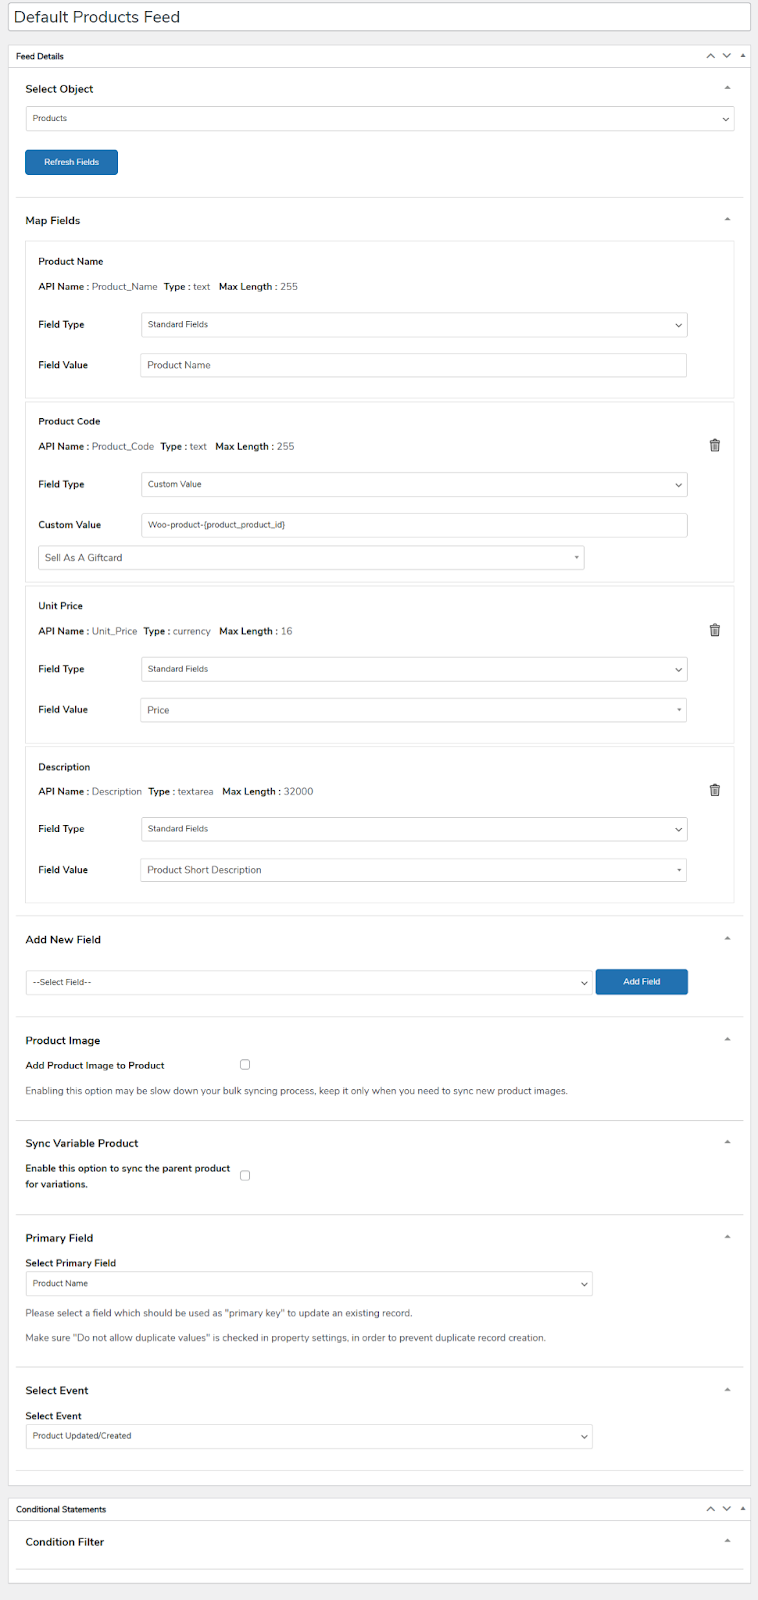Click the Add Field button

tap(641, 982)
